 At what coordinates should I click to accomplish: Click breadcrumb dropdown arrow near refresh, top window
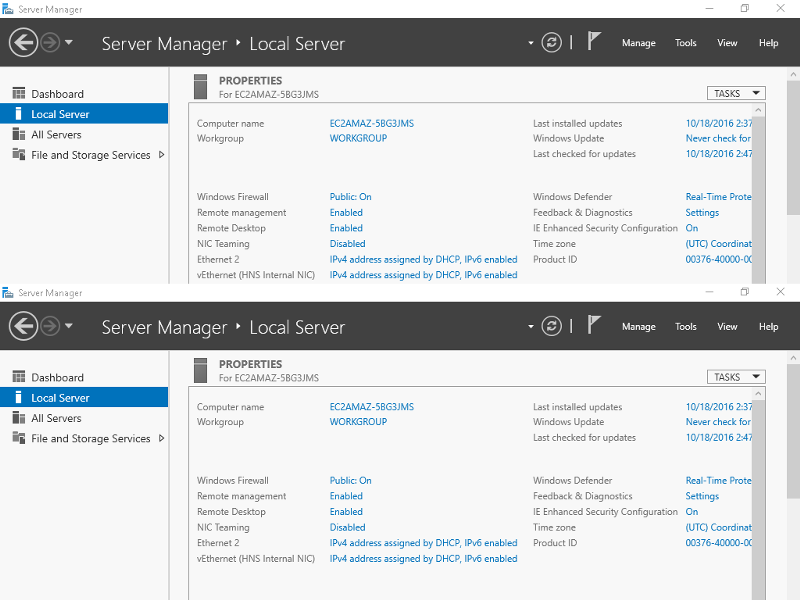[531, 43]
